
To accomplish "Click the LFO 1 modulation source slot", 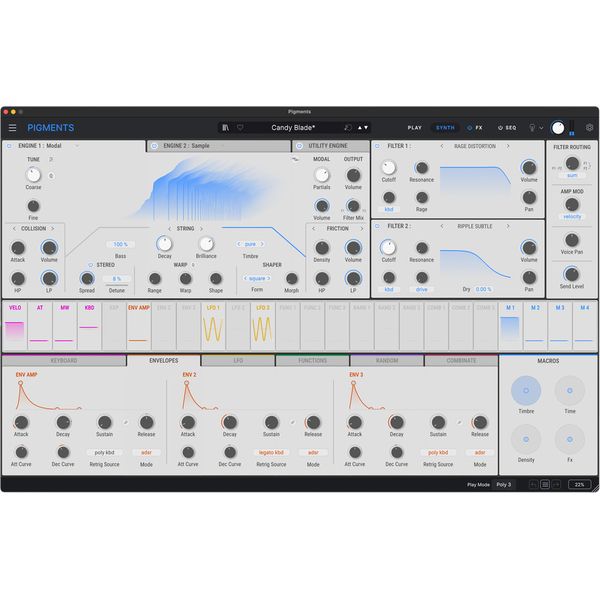I will pyautogui.click(x=213, y=325).
